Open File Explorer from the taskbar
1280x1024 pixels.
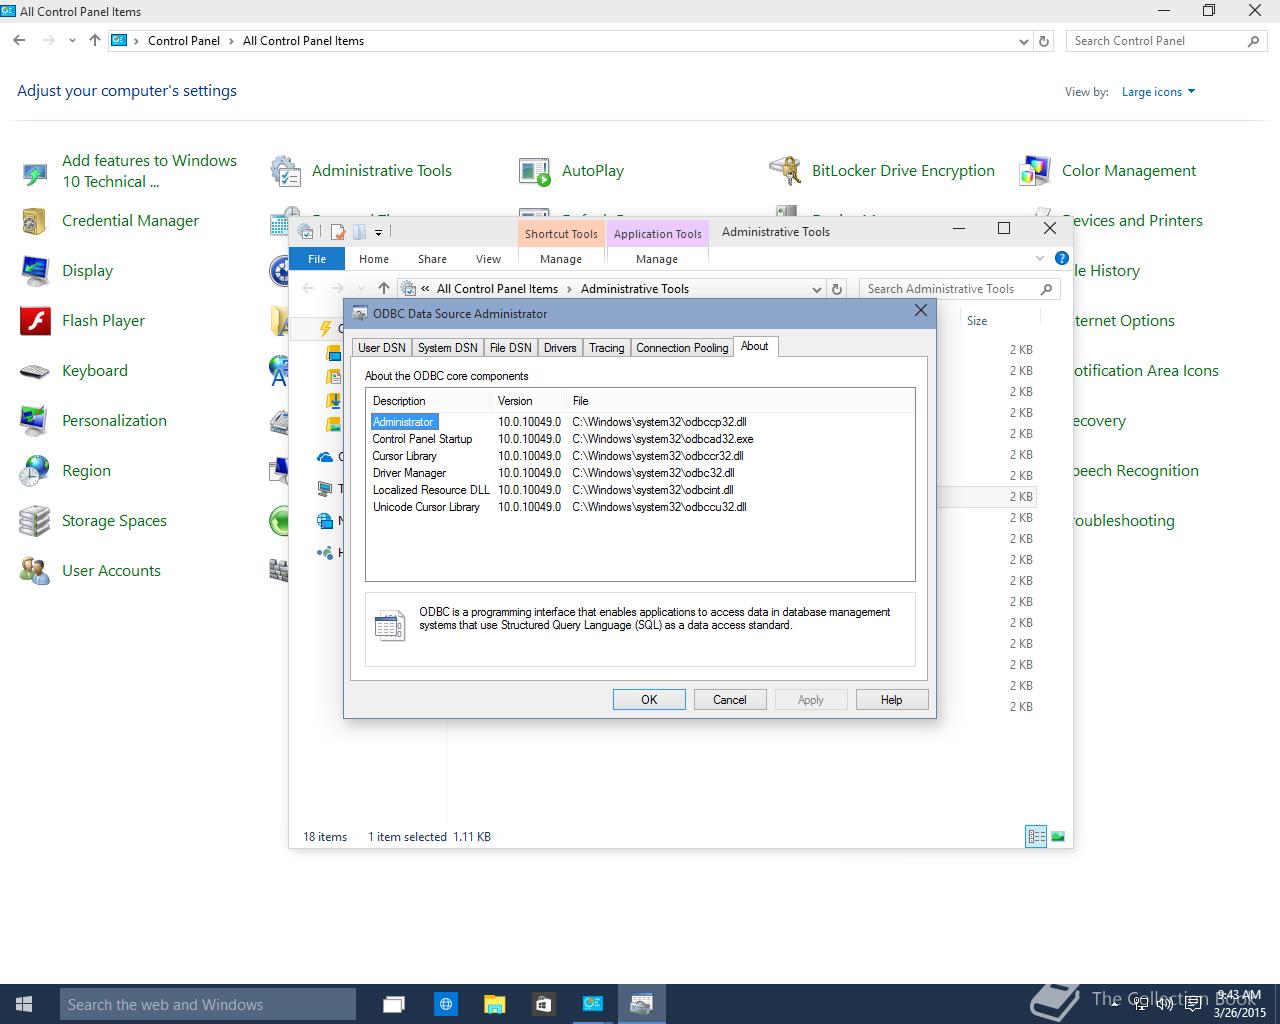(x=494, y=1004)
